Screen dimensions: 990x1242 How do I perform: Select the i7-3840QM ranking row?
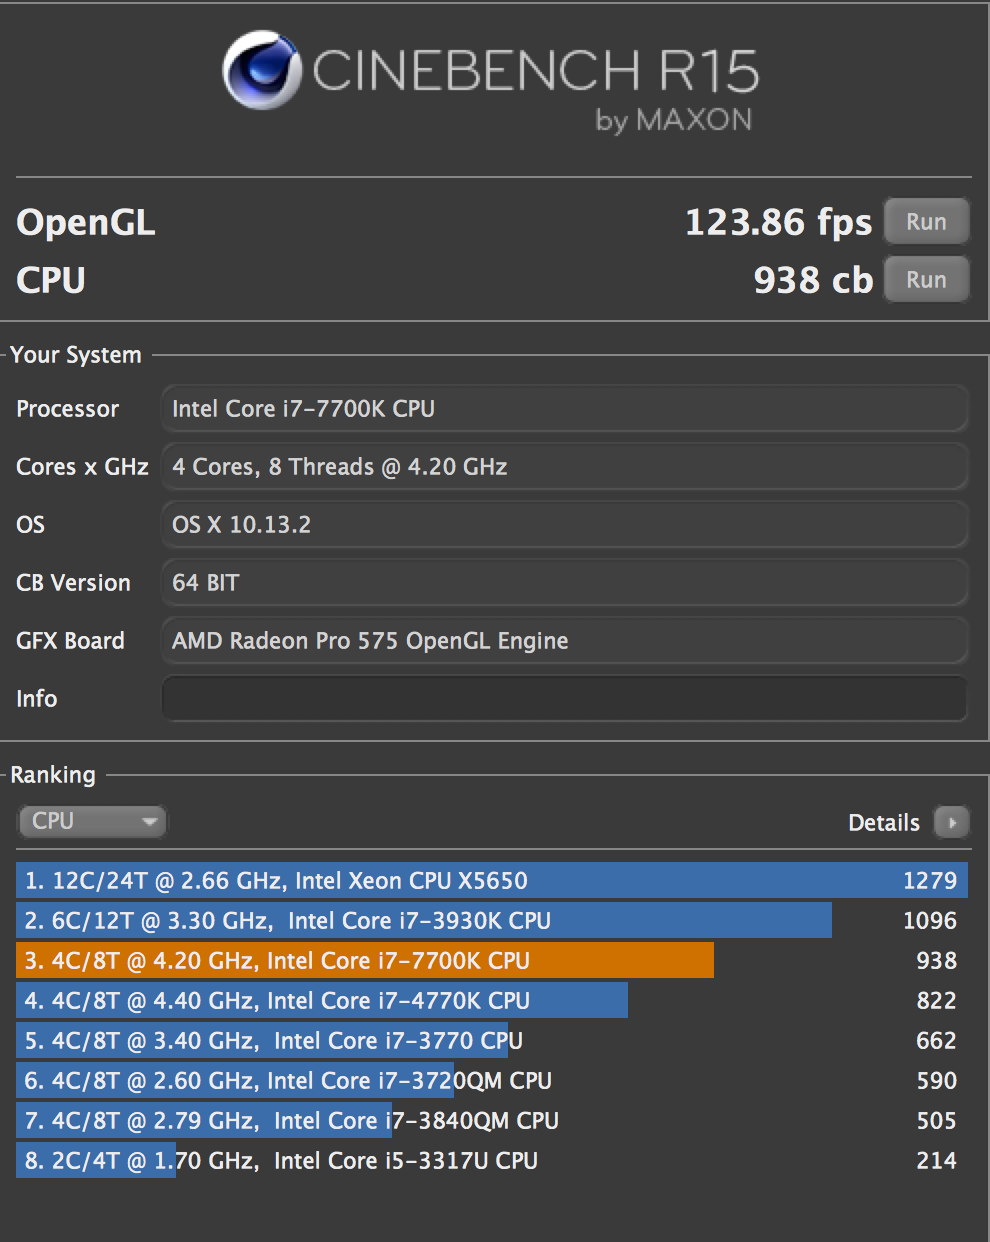point(490,1121)
